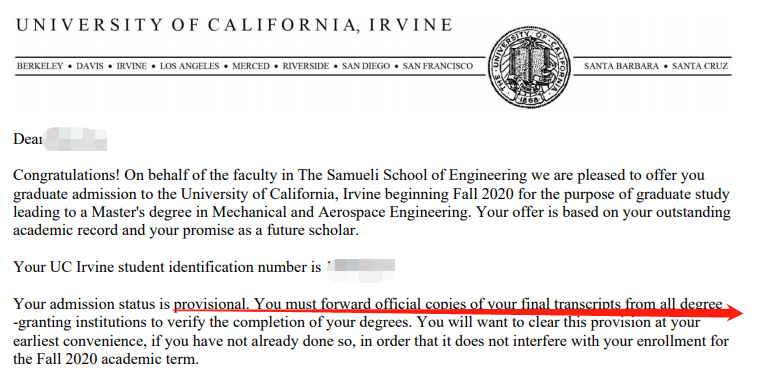Click the University of California, Irvine heading

pos(234,25)
